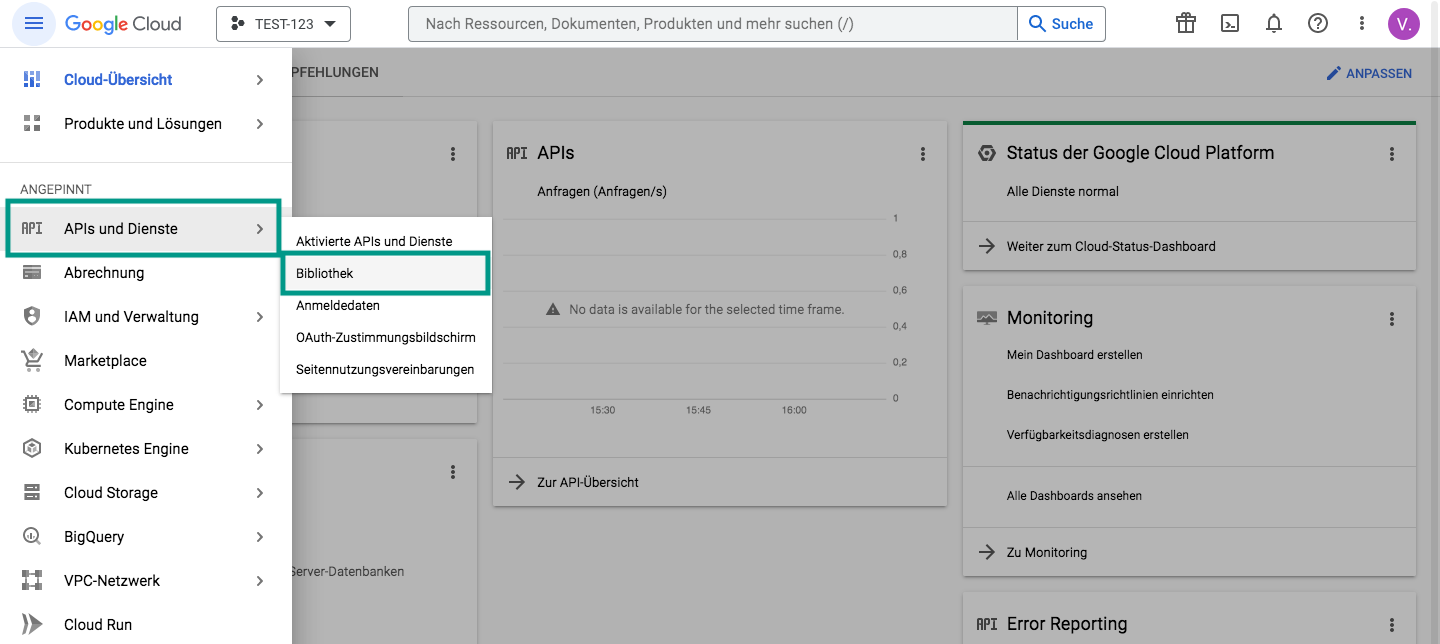Click the Google Cloud logo
1440x644 pixels.
click(x=123, y=24)
